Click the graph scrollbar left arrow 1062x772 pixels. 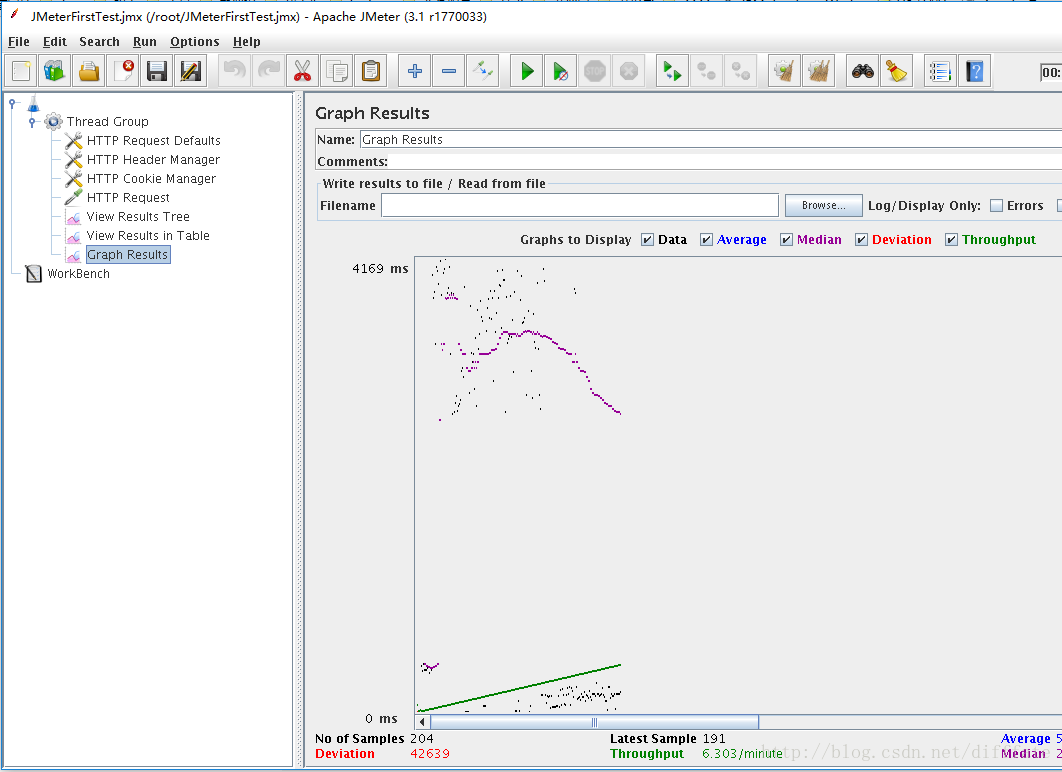click(422, 722)
